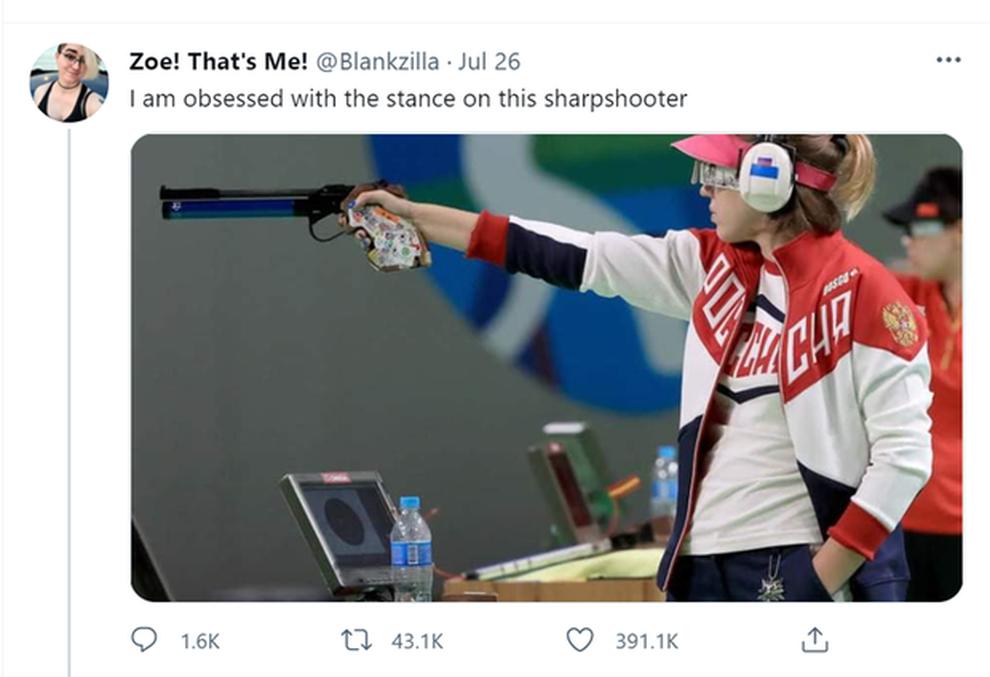Open Zoe's profile avatar picture
Viewport: 990px width, 677px height.
[x=69, y=82]
